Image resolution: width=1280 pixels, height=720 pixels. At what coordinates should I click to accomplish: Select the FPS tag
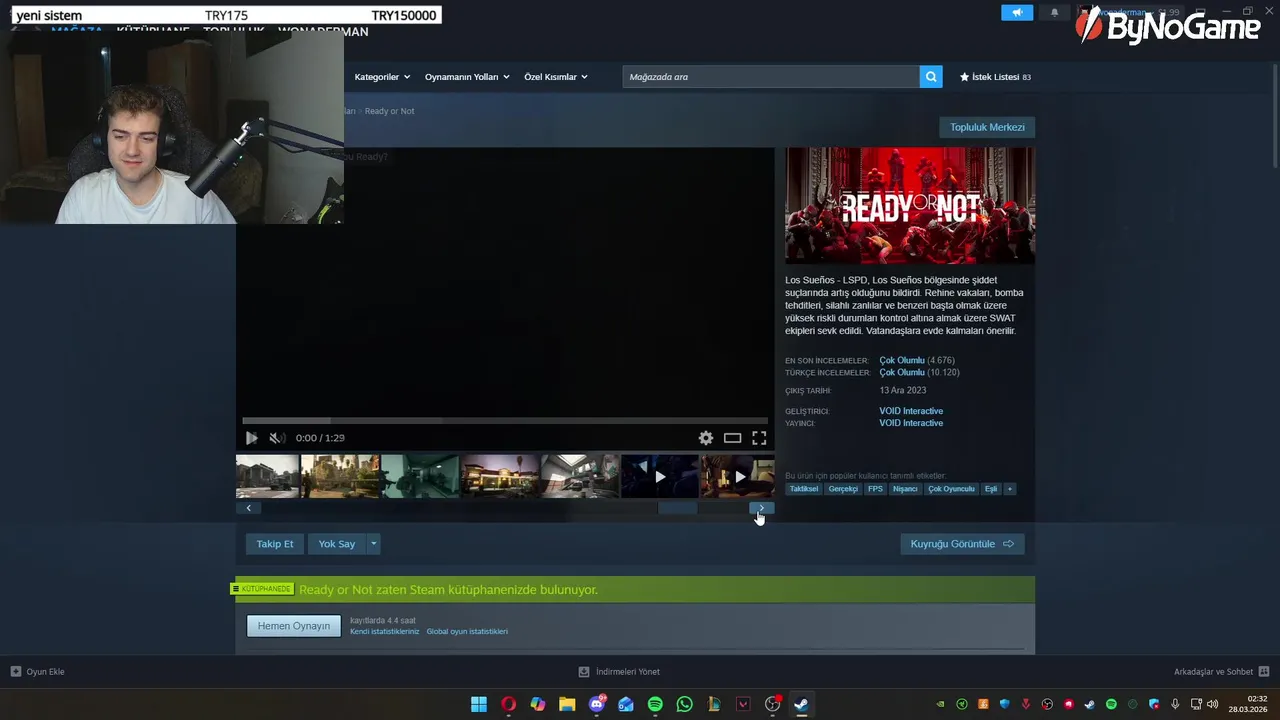(x=875, y=489)
